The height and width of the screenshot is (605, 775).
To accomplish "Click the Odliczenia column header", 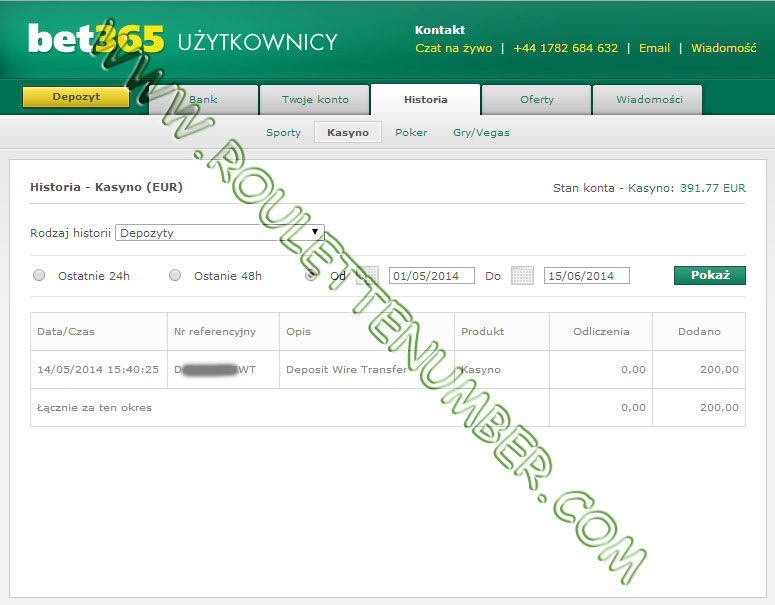I will (601, 332).
